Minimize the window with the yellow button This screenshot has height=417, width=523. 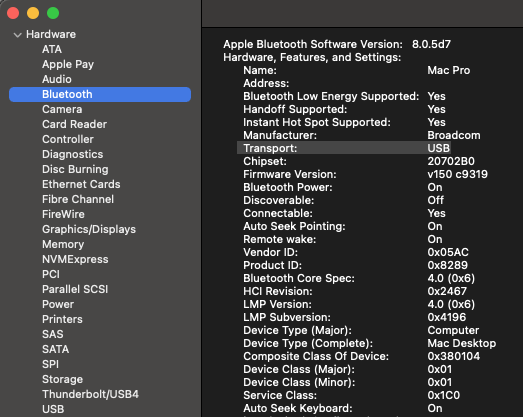[33, 13]
